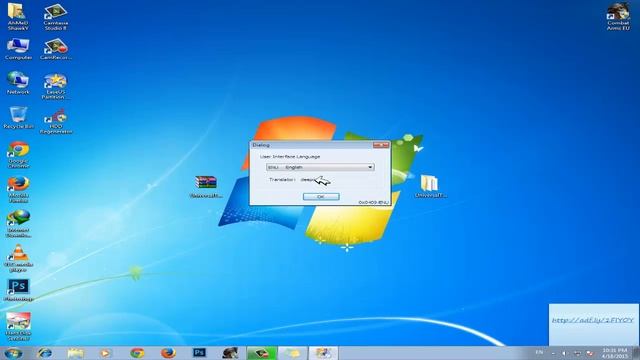Select the CamRecorder desktop shortcut
This screenshot has height=360, width=640.
56,49
